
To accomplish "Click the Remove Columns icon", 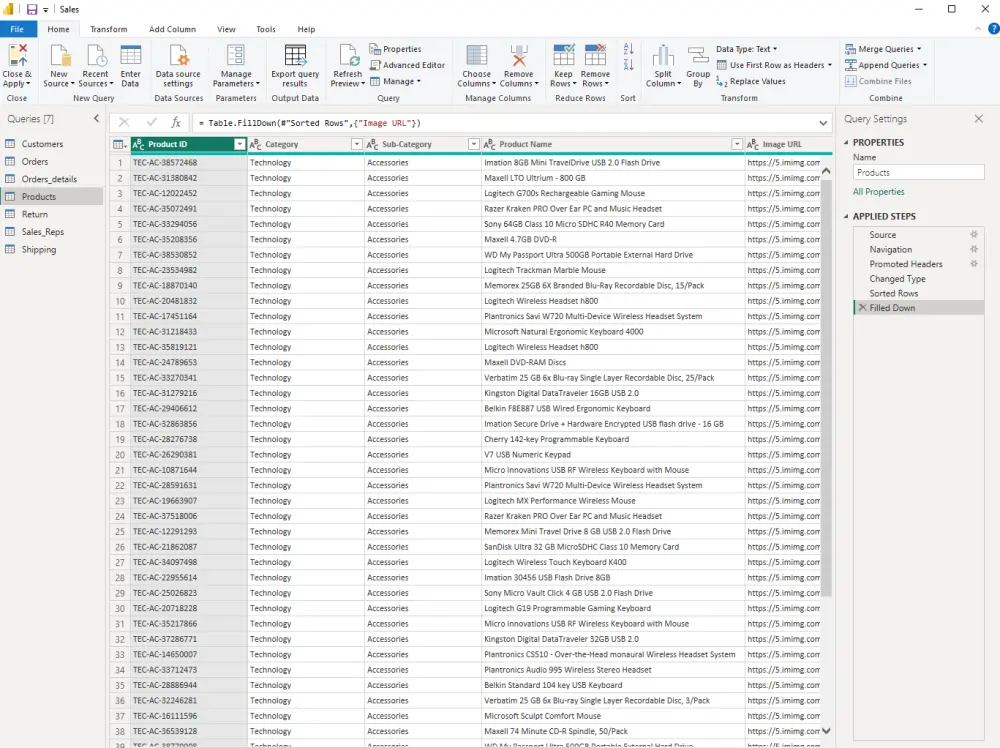I will (518, 55).
